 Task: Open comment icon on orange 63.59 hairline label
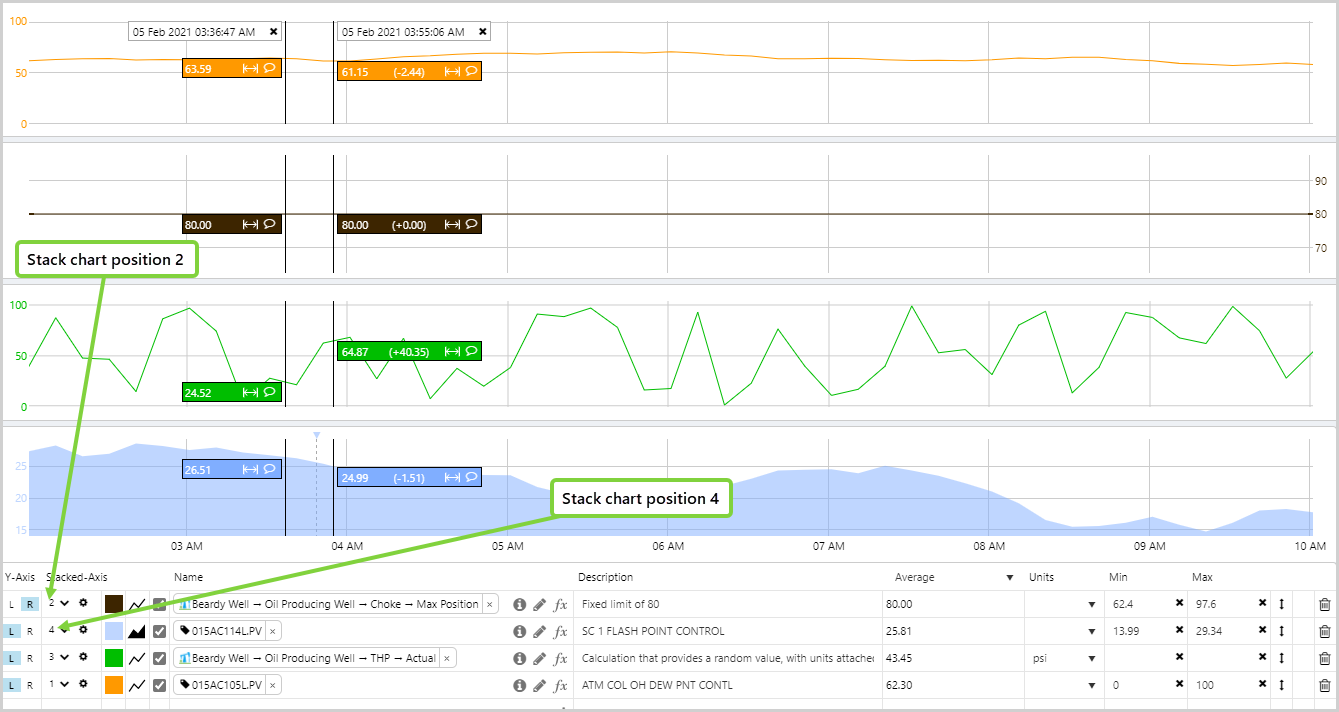pos(270,69)
